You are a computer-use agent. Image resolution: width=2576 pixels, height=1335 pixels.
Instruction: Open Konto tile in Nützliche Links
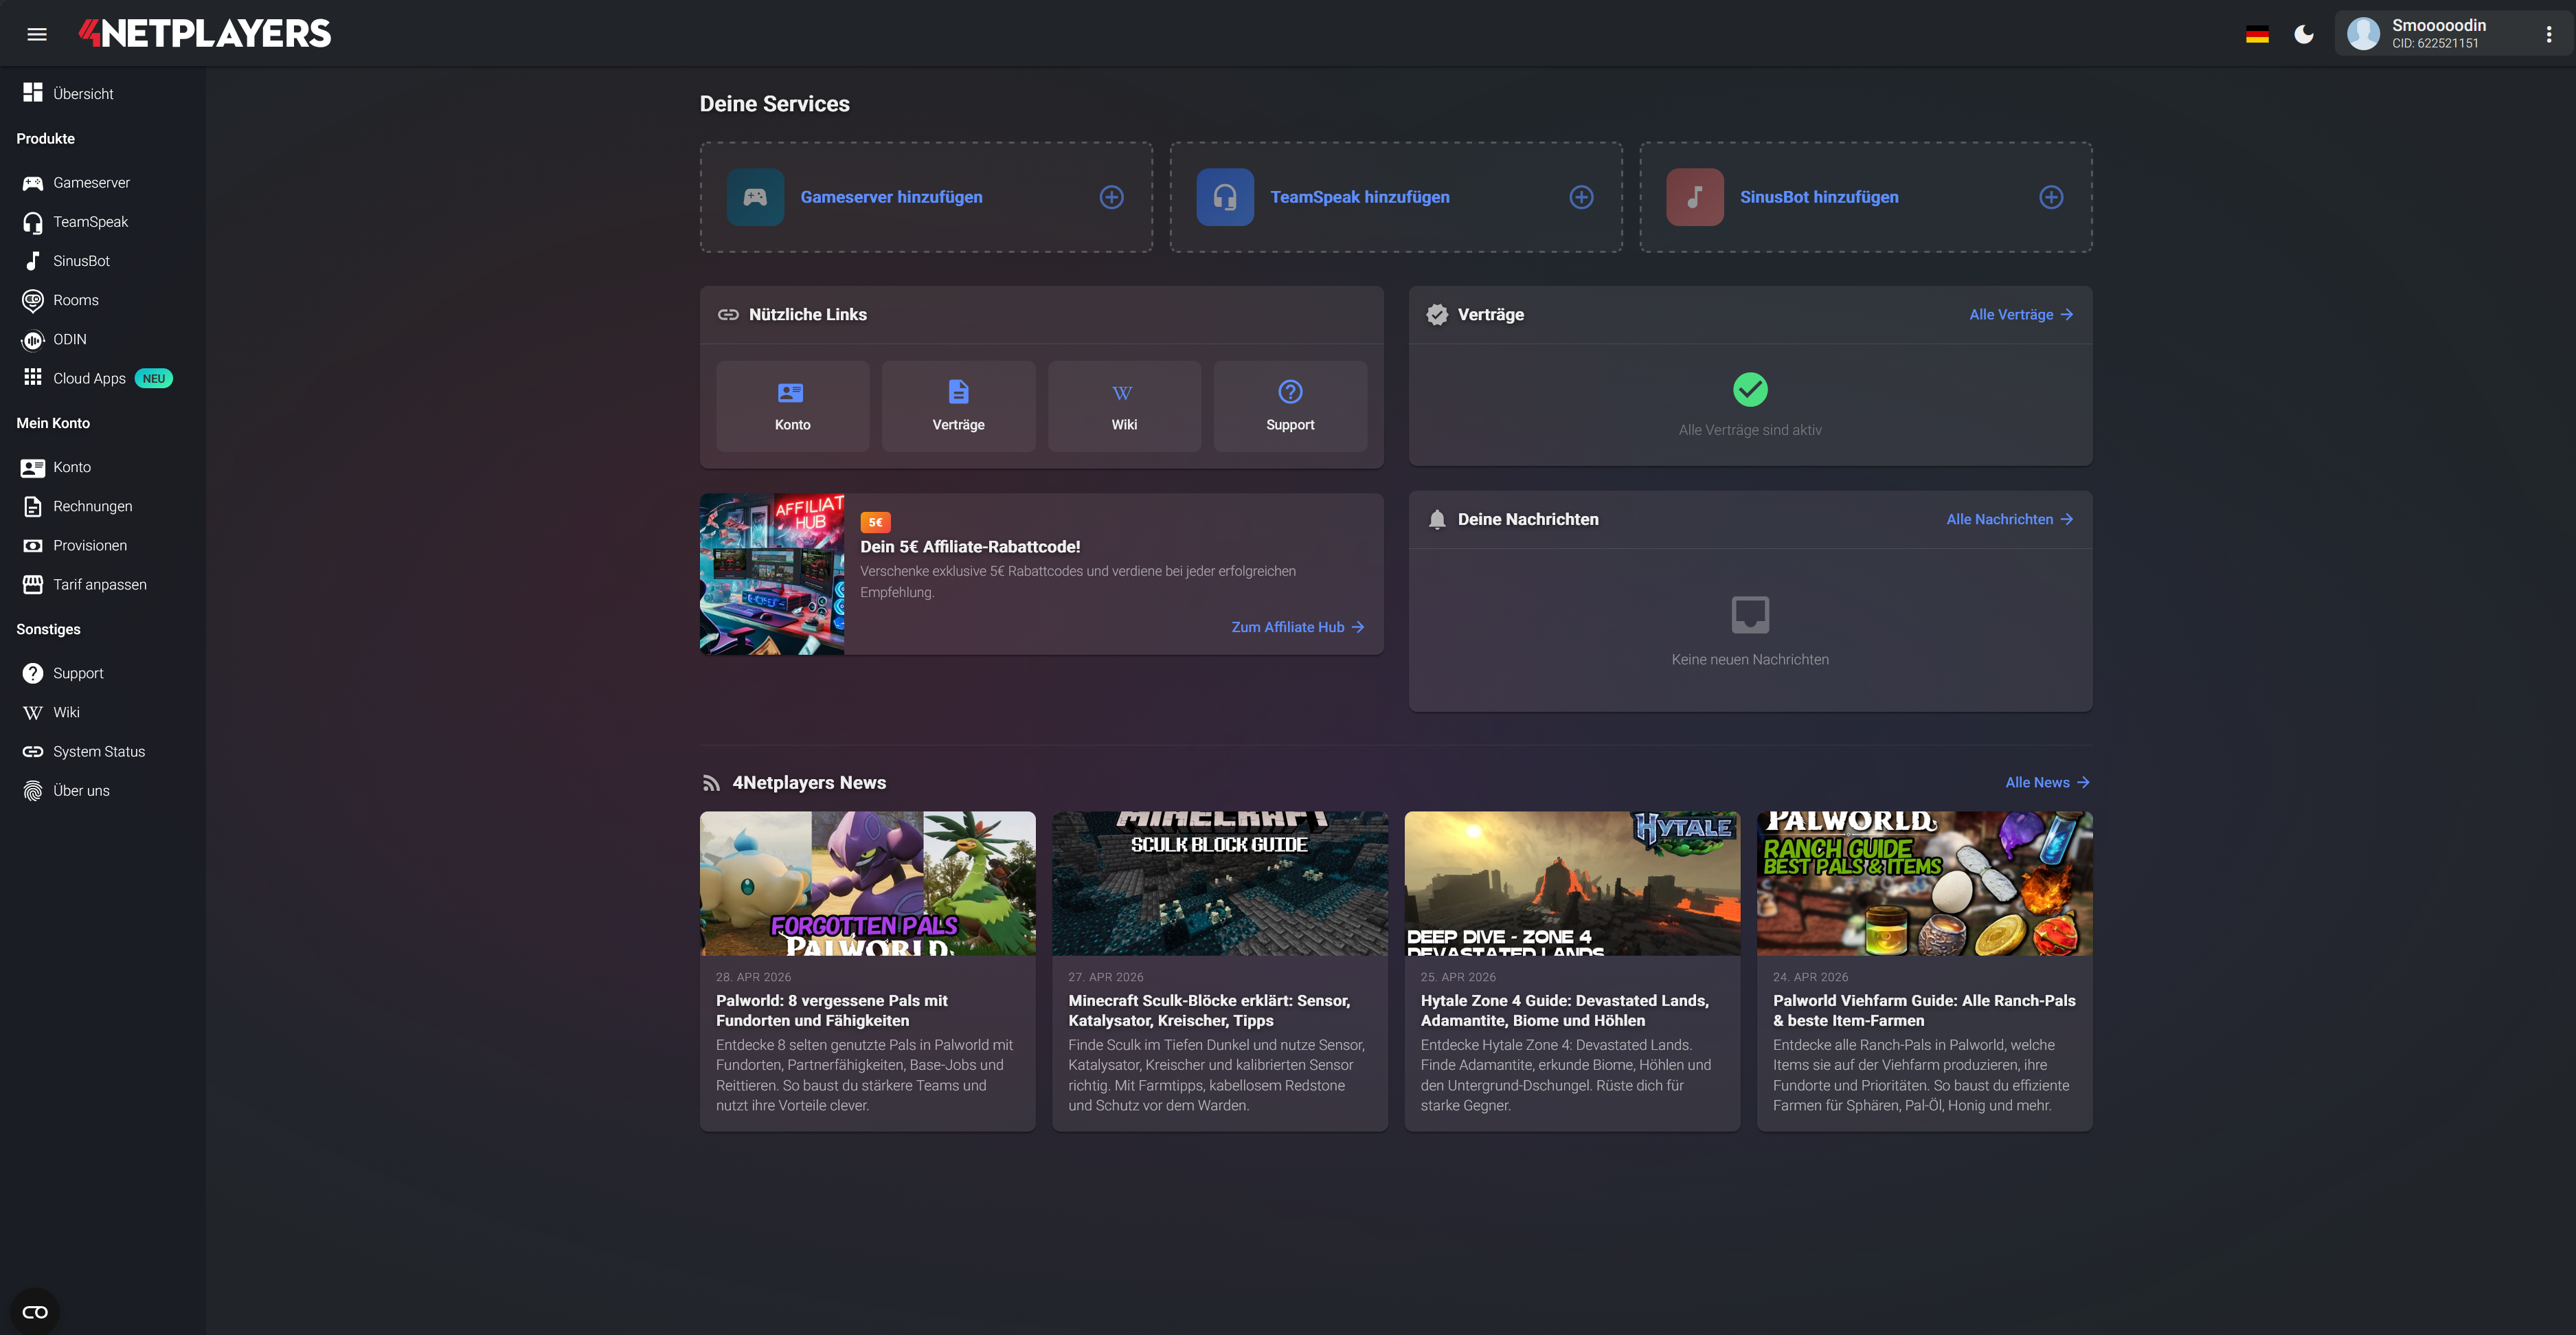793,406
